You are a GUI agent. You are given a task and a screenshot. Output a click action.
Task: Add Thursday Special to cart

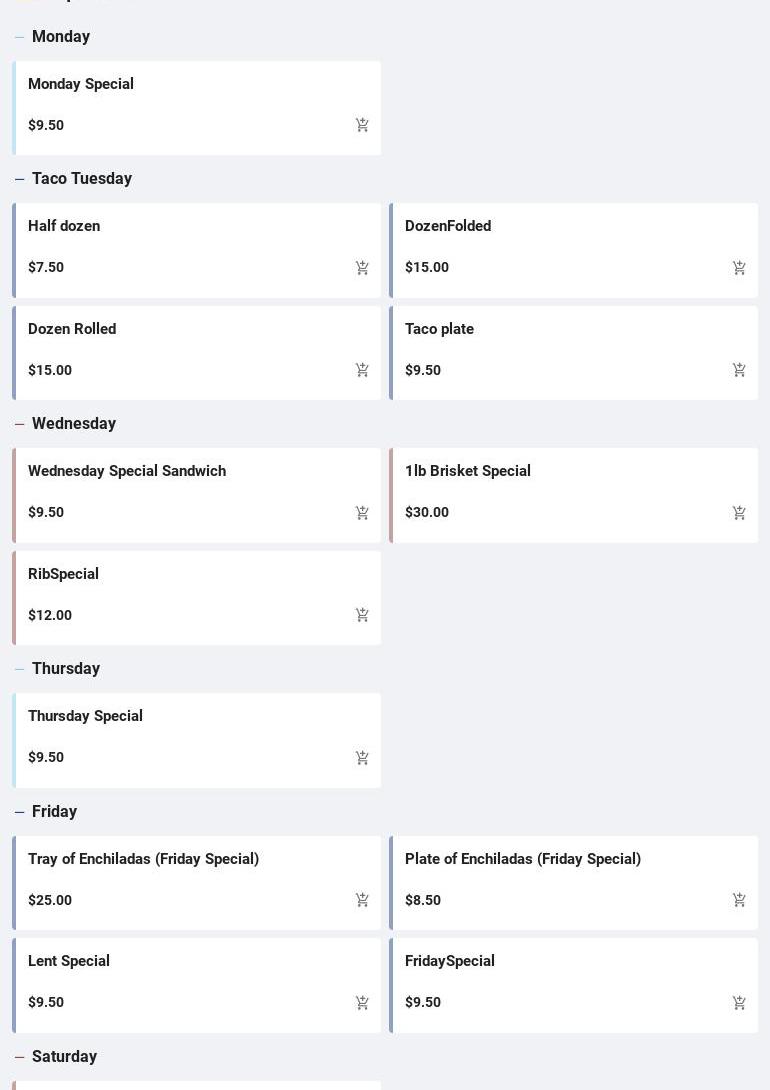point(362,758)
